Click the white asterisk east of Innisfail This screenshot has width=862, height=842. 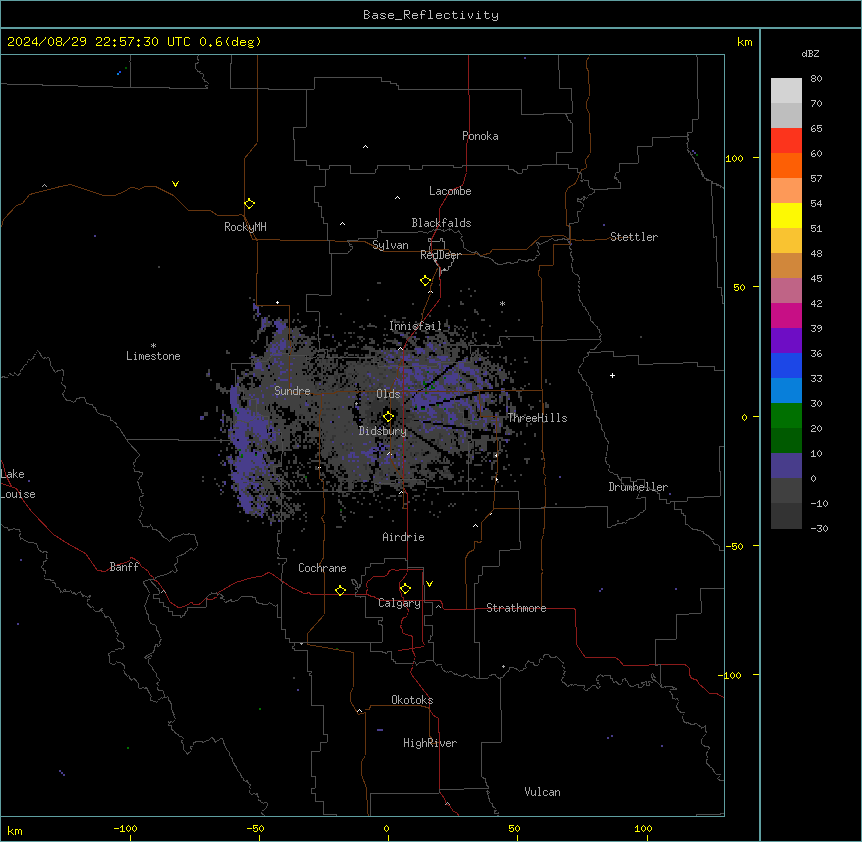pyautogui.click(x=502, y=303)
